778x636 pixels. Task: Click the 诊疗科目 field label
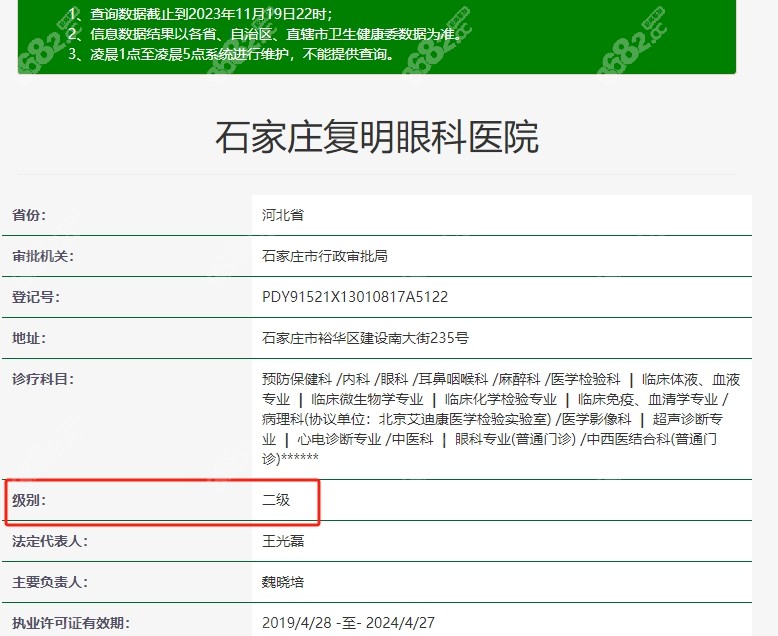point(42,379)
